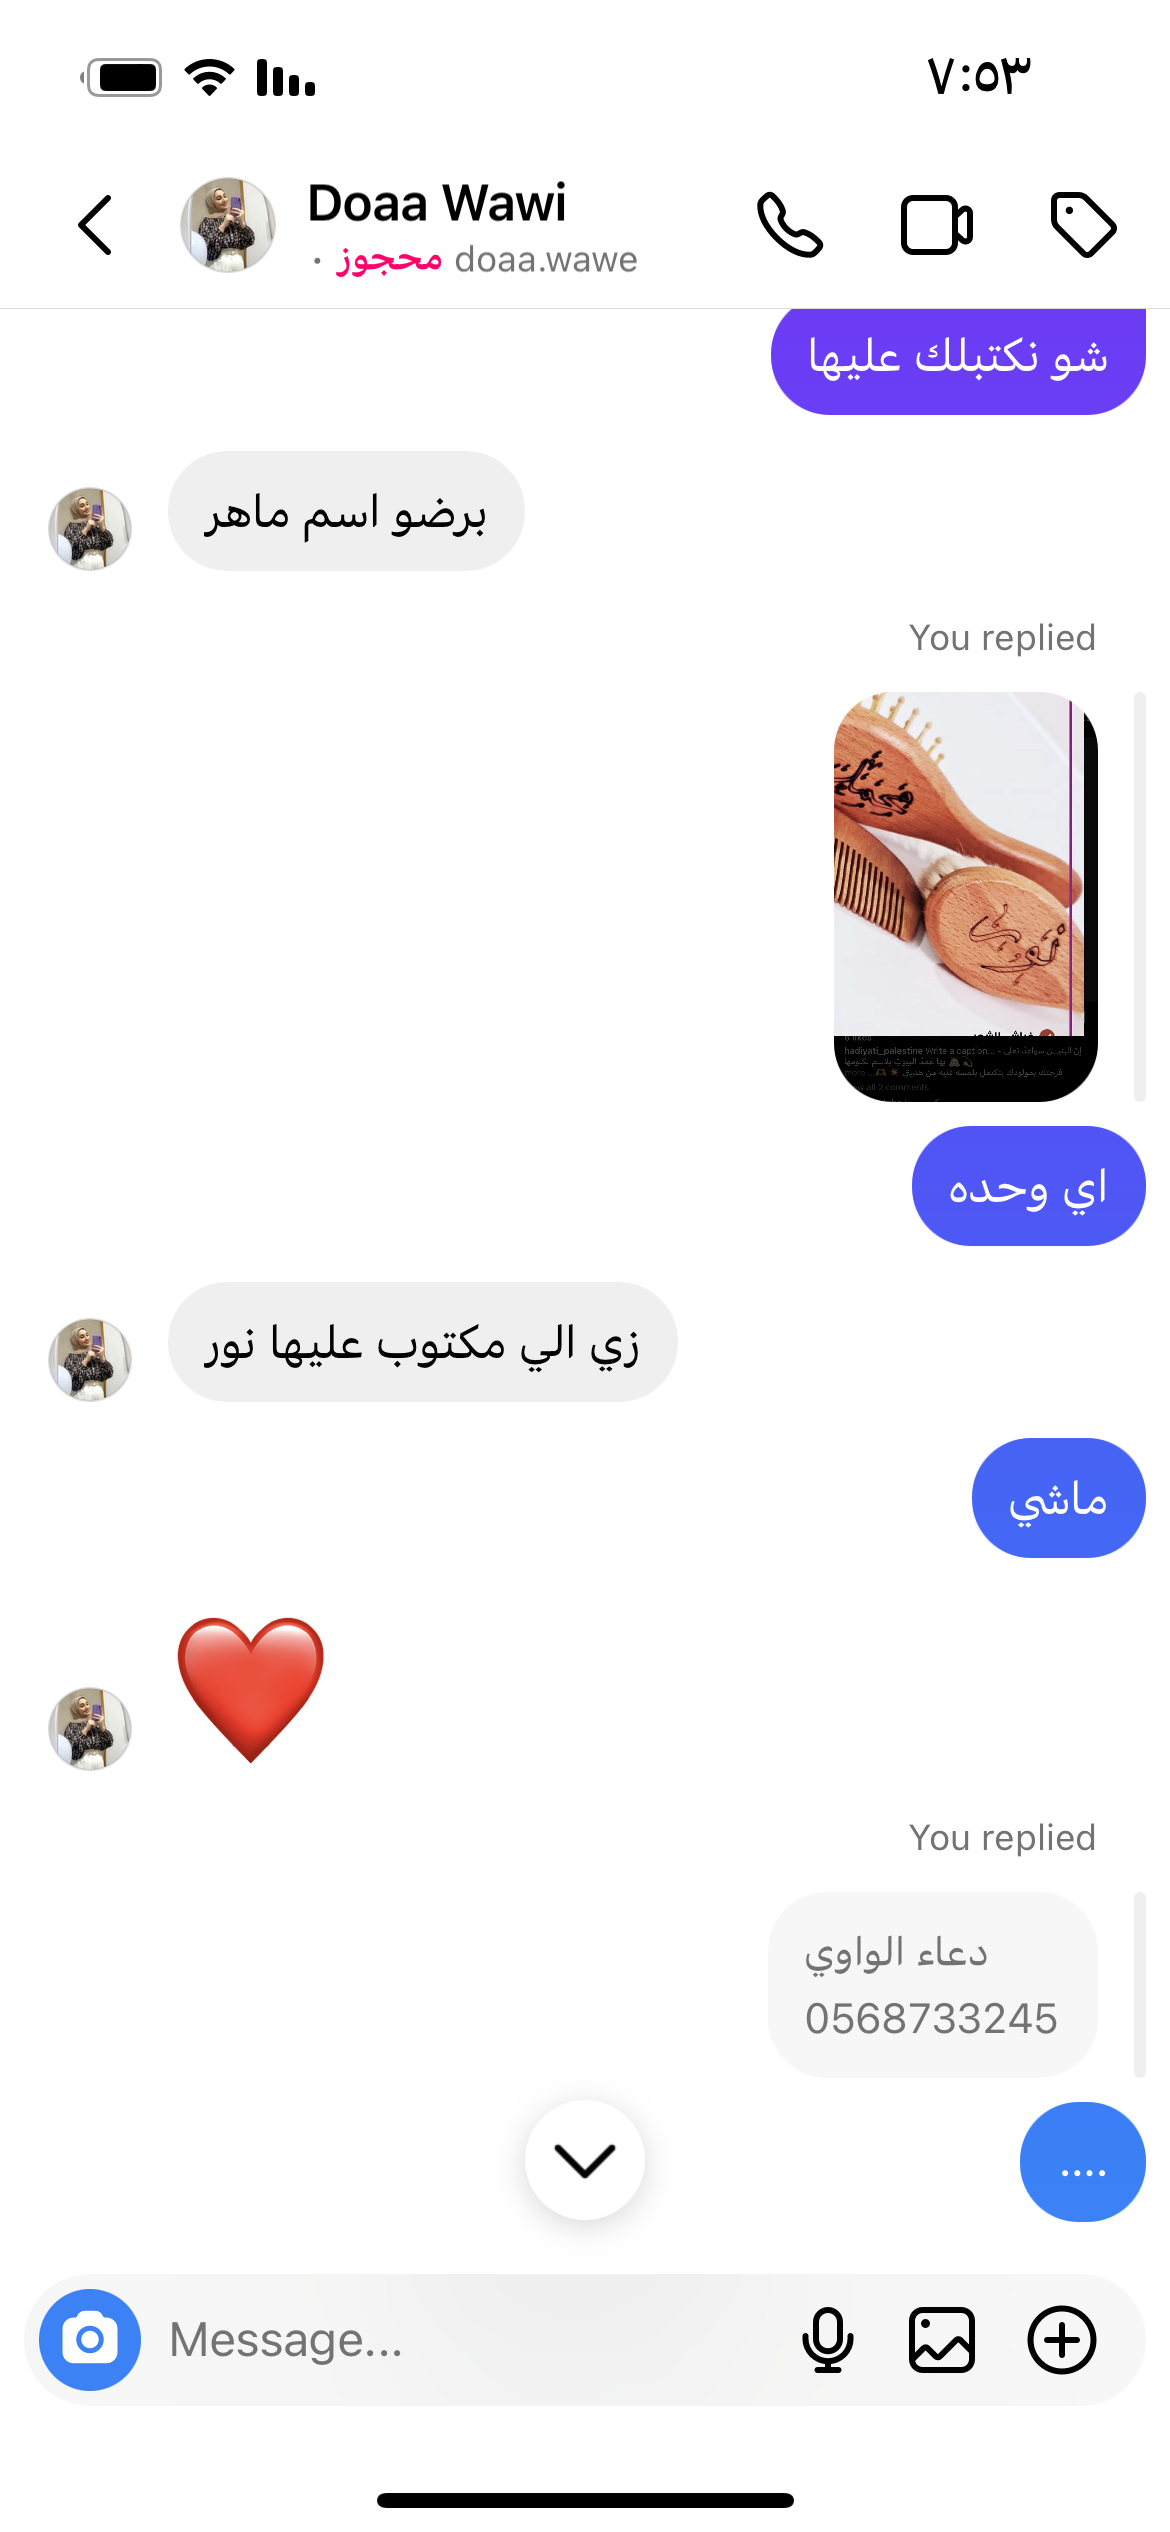This screenshot has width=1170, height=2532.
Task: Tap the microphone to record voice message
Action: [x=828, y=2339]
